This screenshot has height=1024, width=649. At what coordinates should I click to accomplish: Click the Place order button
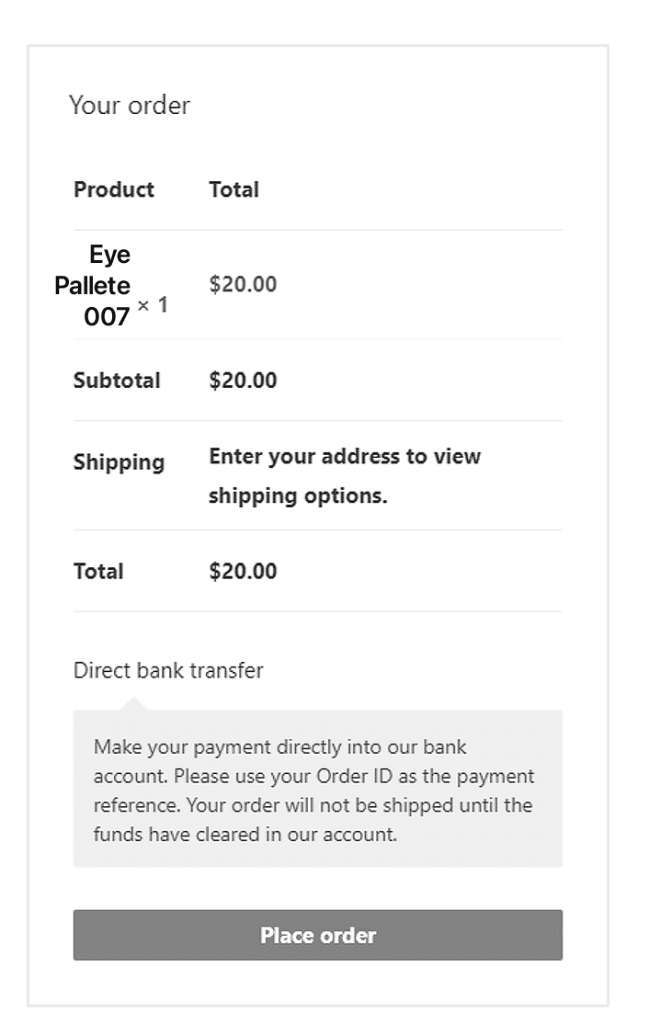click(x=318, y=935)
